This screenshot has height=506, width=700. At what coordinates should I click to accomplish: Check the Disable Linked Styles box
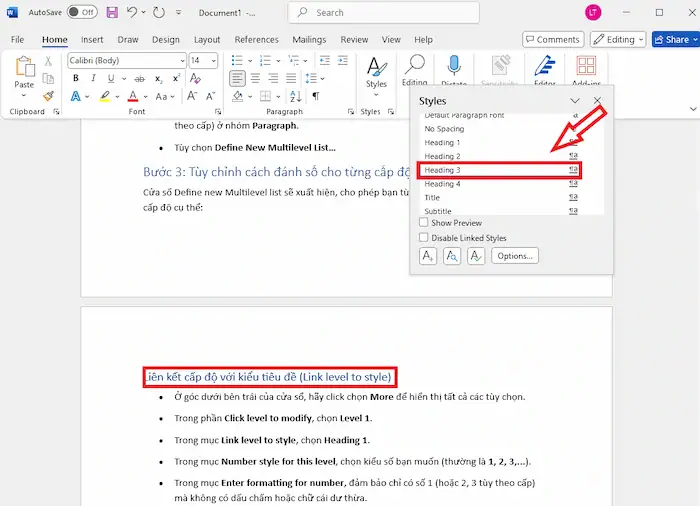tap(424, 238)
